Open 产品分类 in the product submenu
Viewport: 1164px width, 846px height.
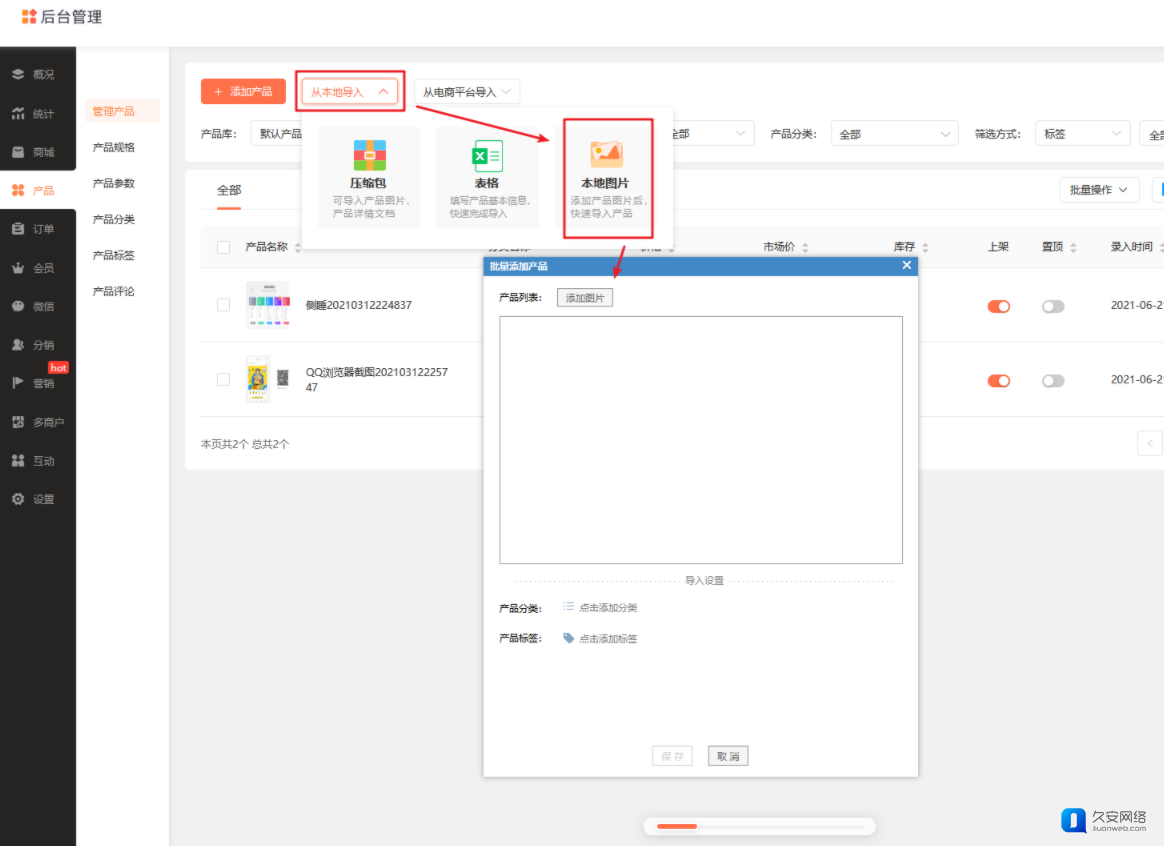(114, 219)
